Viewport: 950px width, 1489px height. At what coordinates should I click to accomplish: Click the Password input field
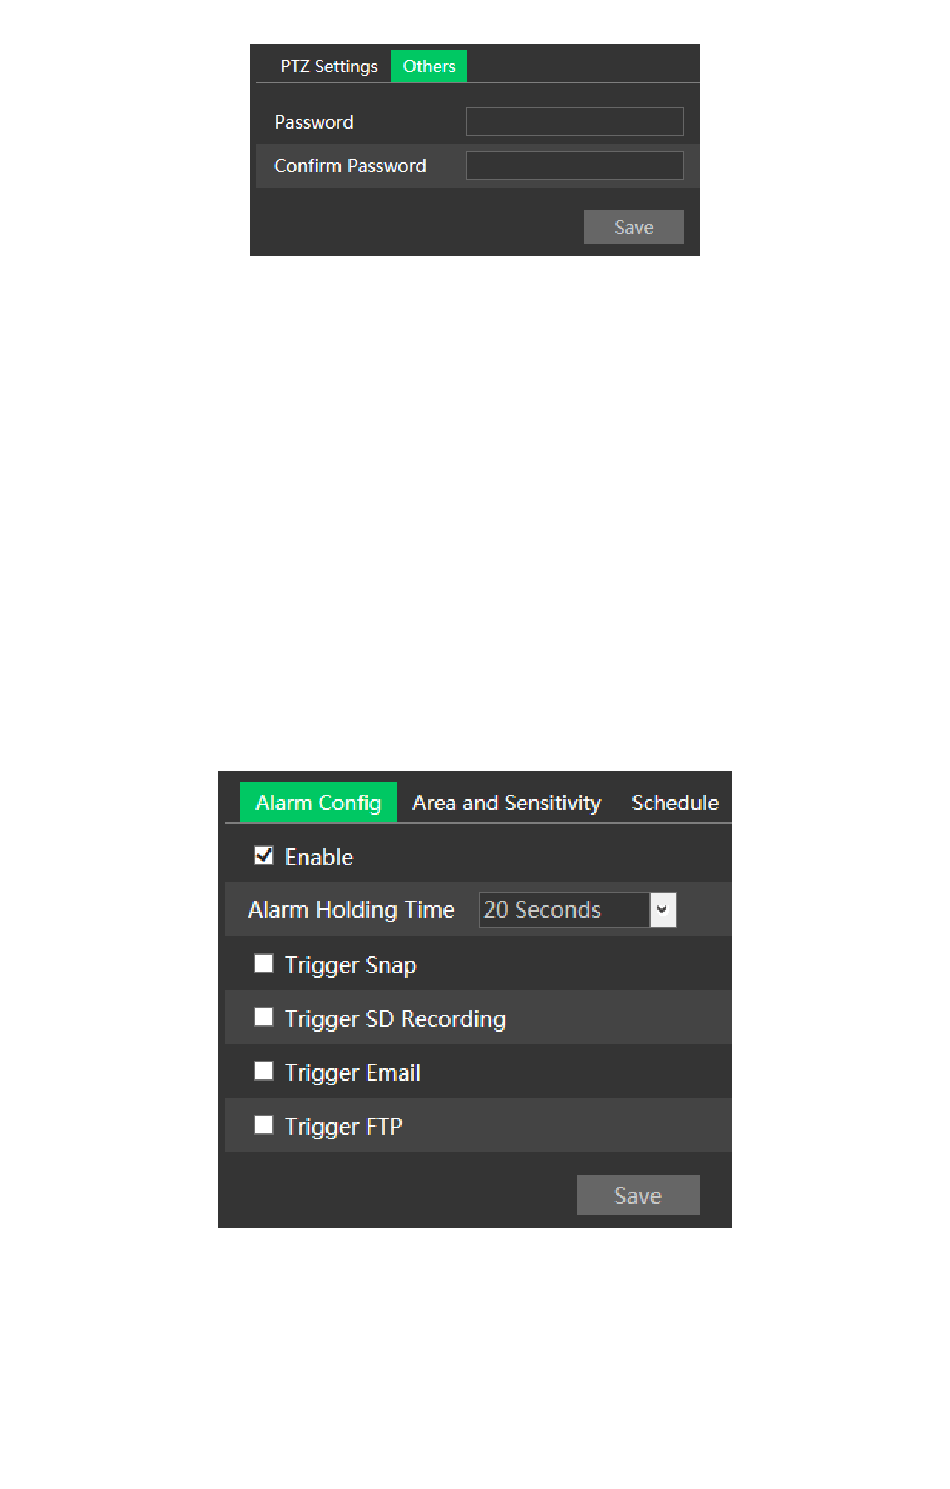pyautogui.click(x=575, y=122)
